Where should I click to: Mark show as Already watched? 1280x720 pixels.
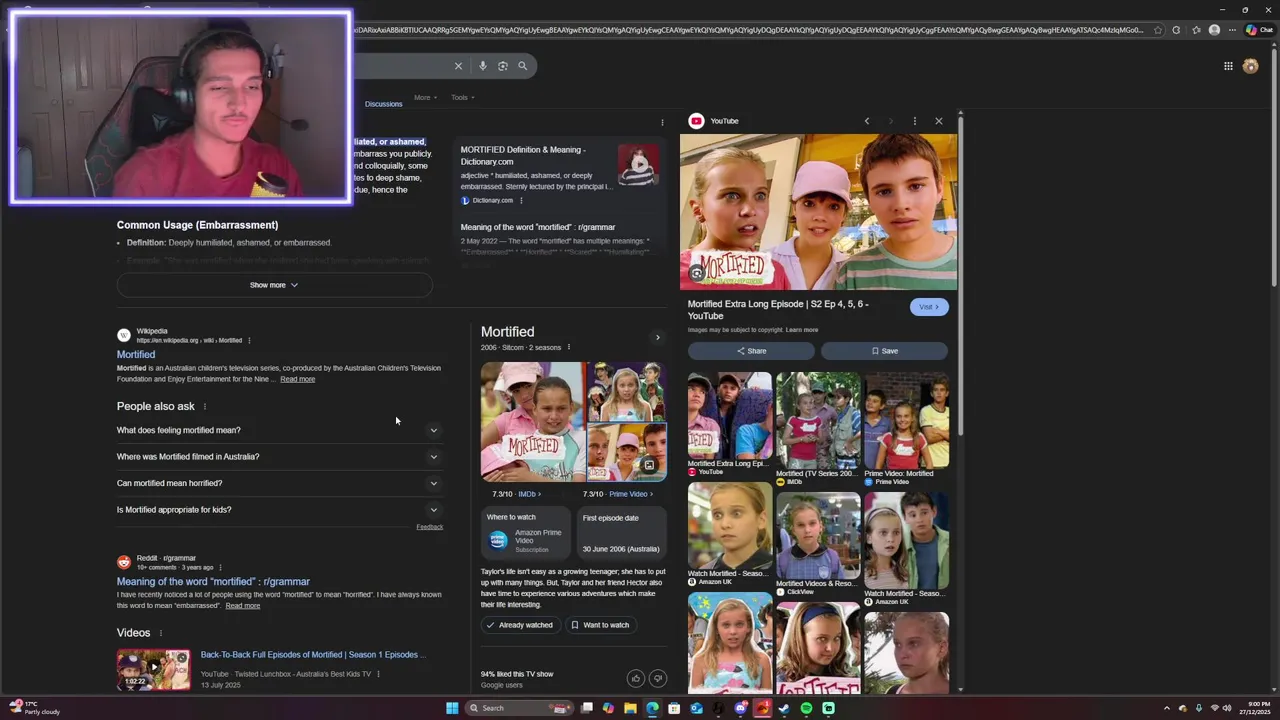tap(519, 625)
